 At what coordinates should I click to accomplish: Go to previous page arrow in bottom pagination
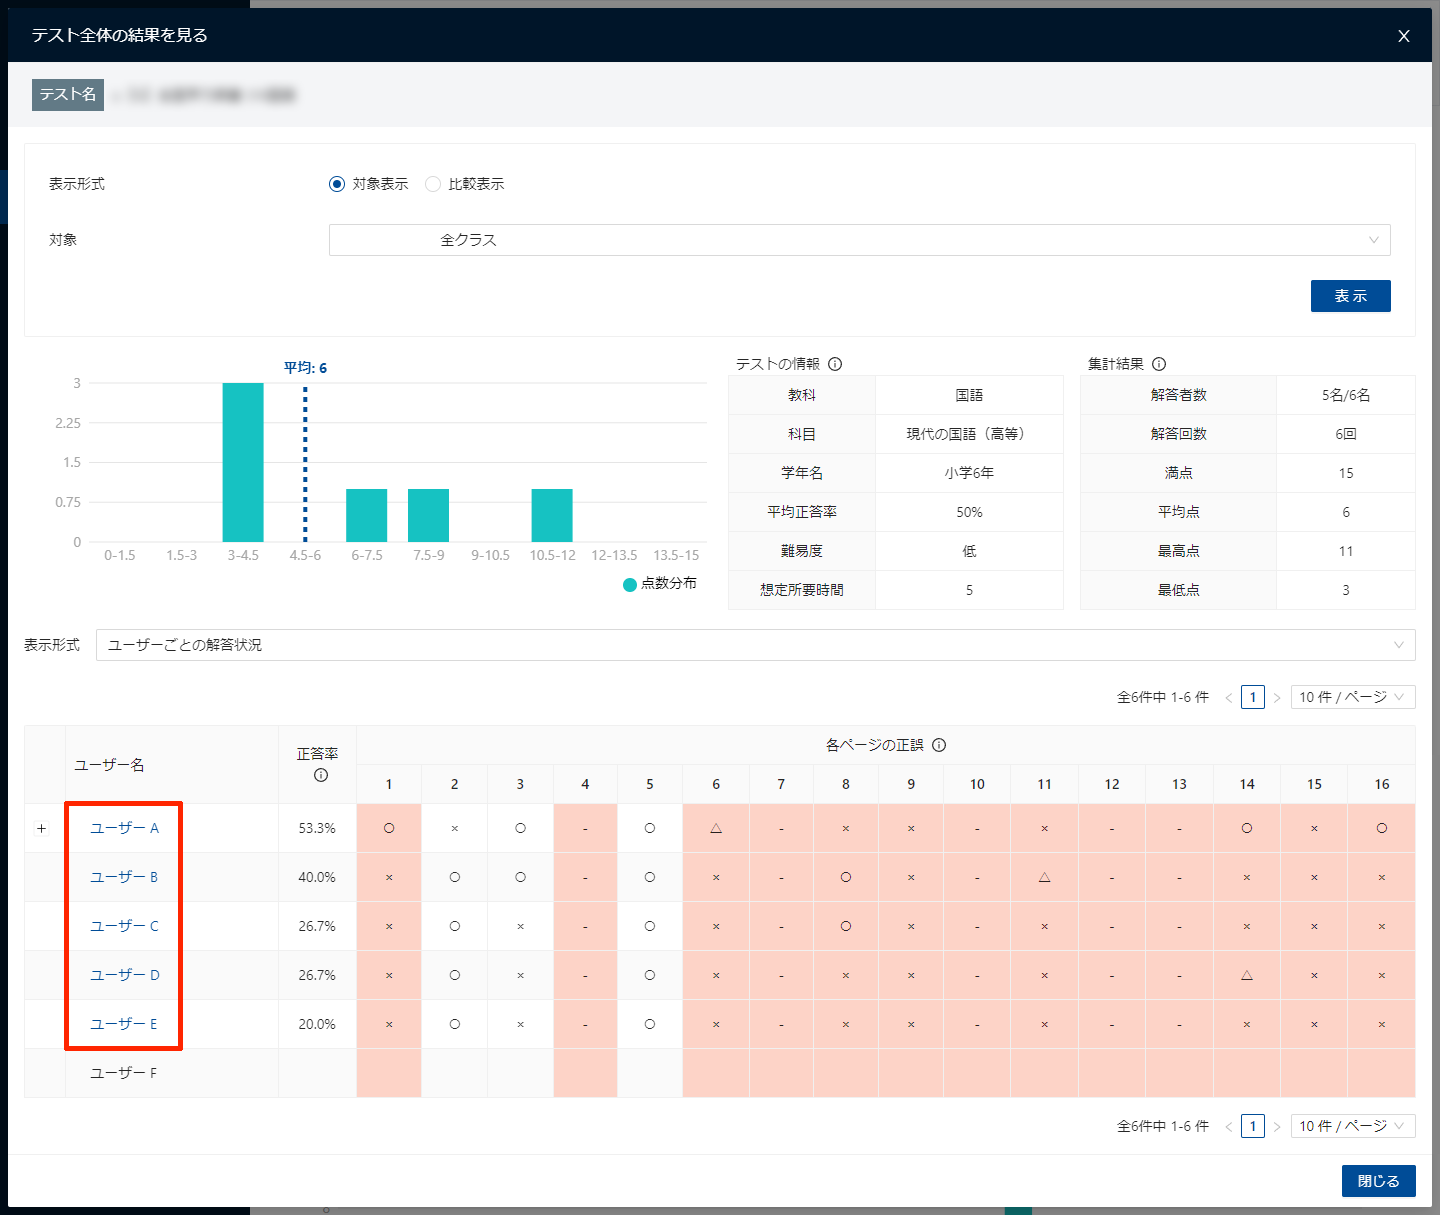pyautogui.click(x=1229, y=1127)
